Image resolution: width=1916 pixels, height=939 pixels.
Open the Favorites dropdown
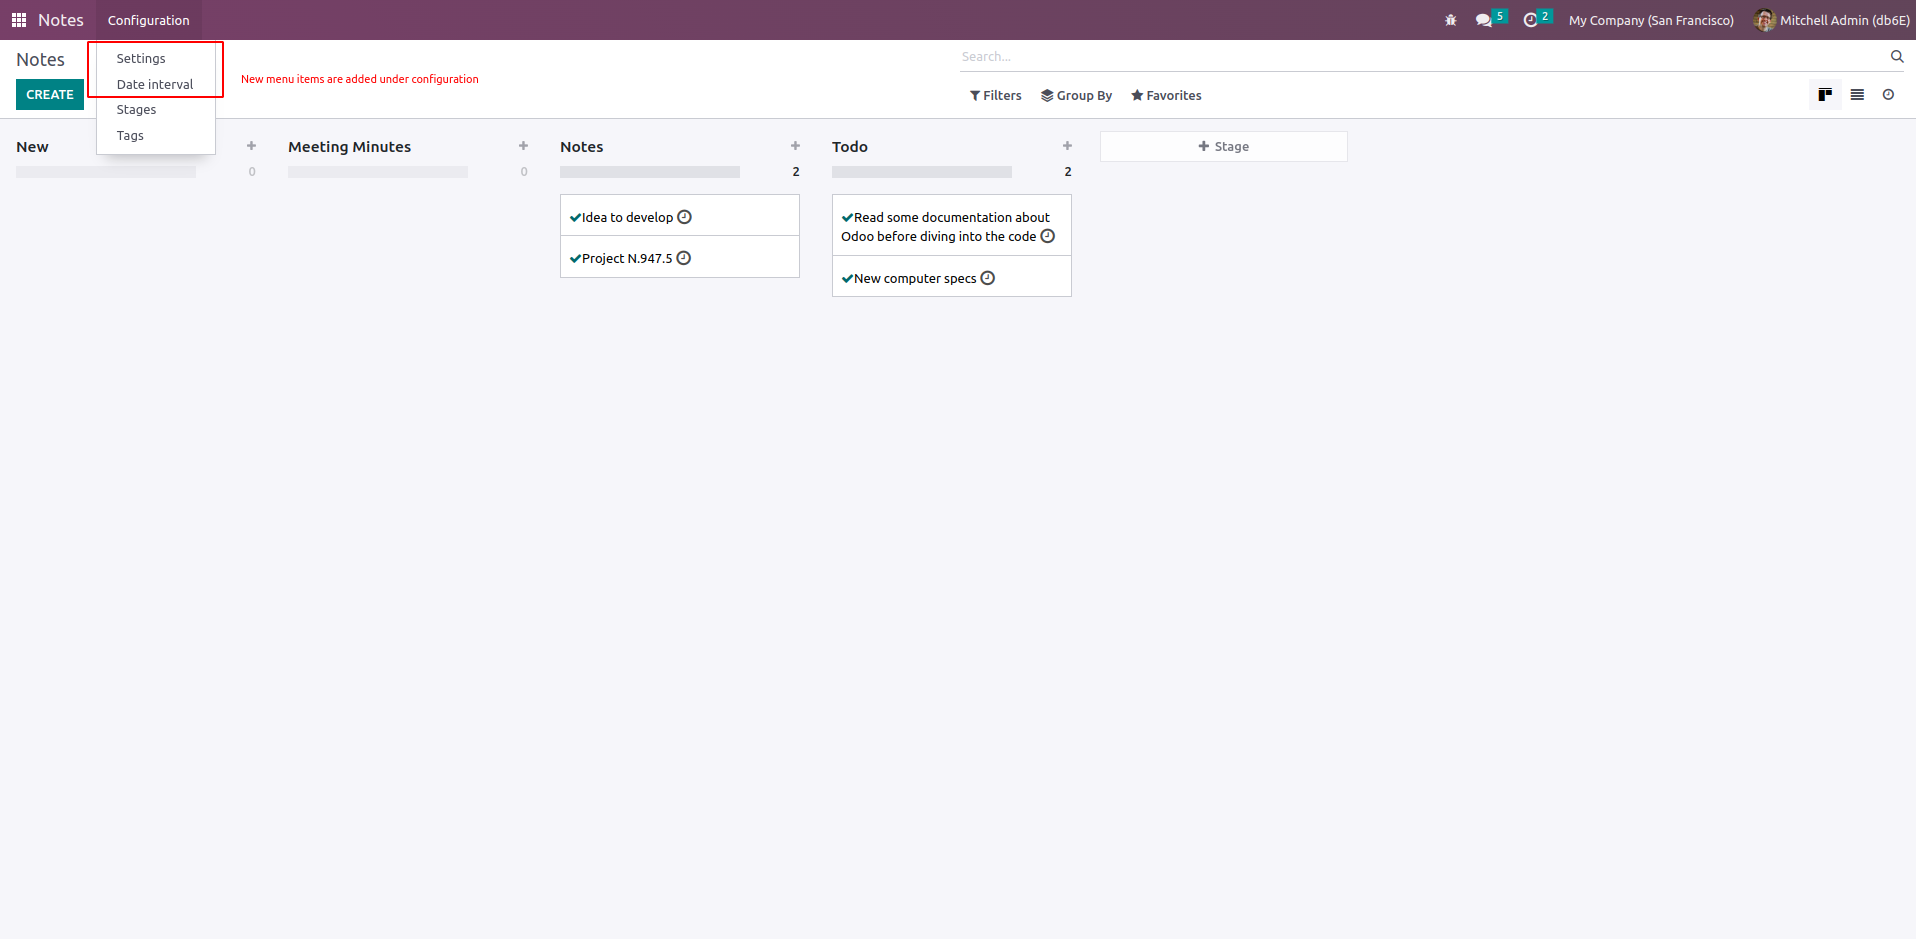[1166, 95]
